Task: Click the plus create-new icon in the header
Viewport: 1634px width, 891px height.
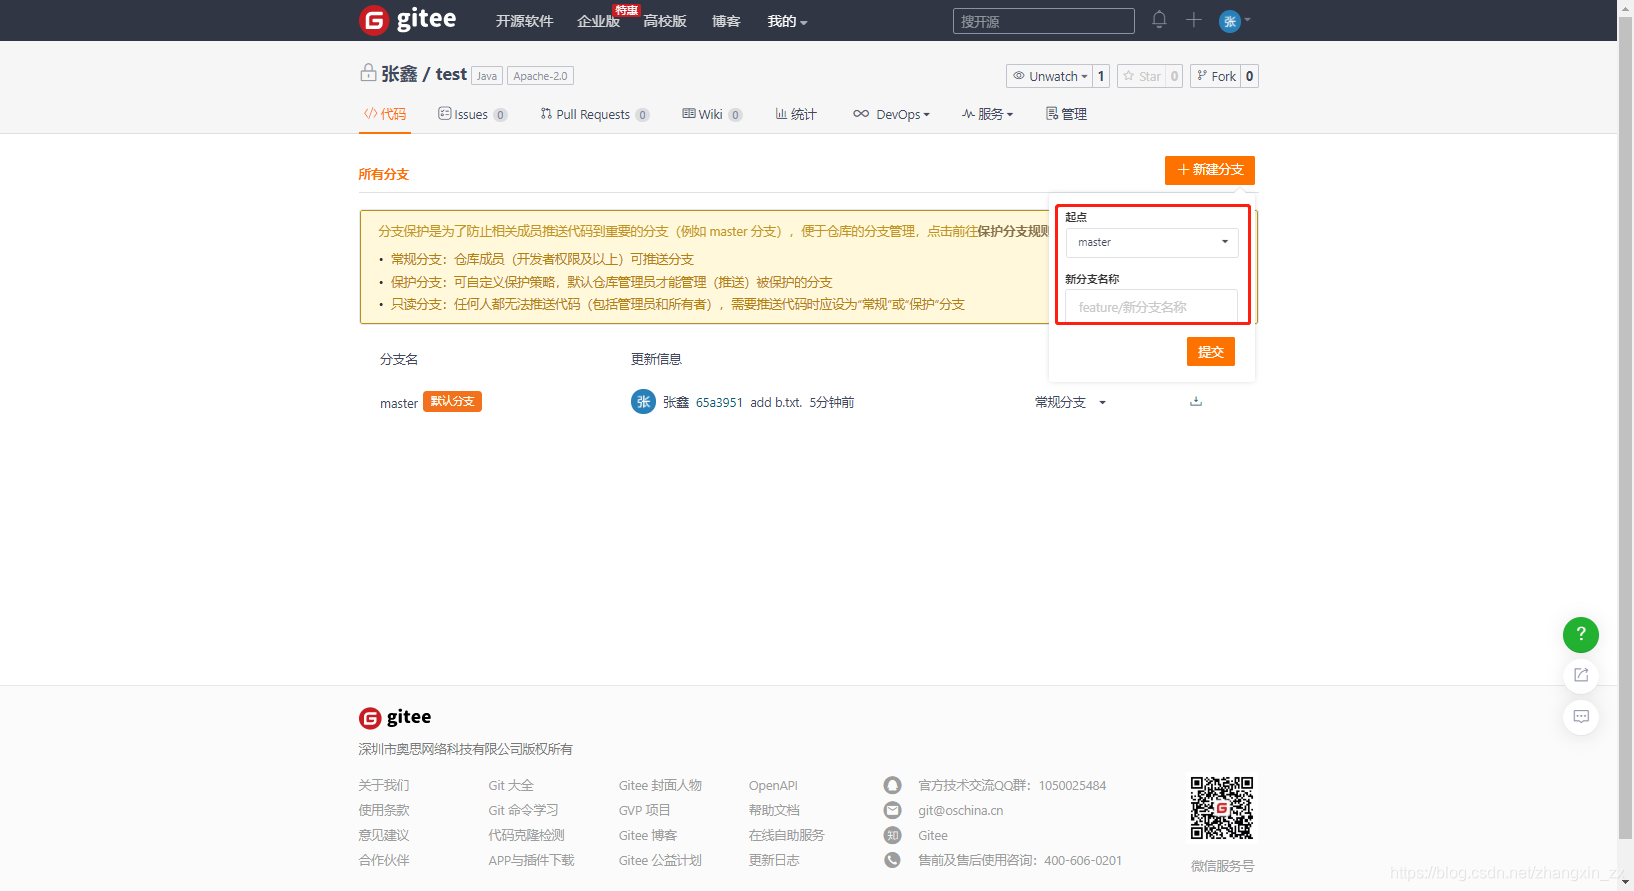Action: [x=1193, y=20]
